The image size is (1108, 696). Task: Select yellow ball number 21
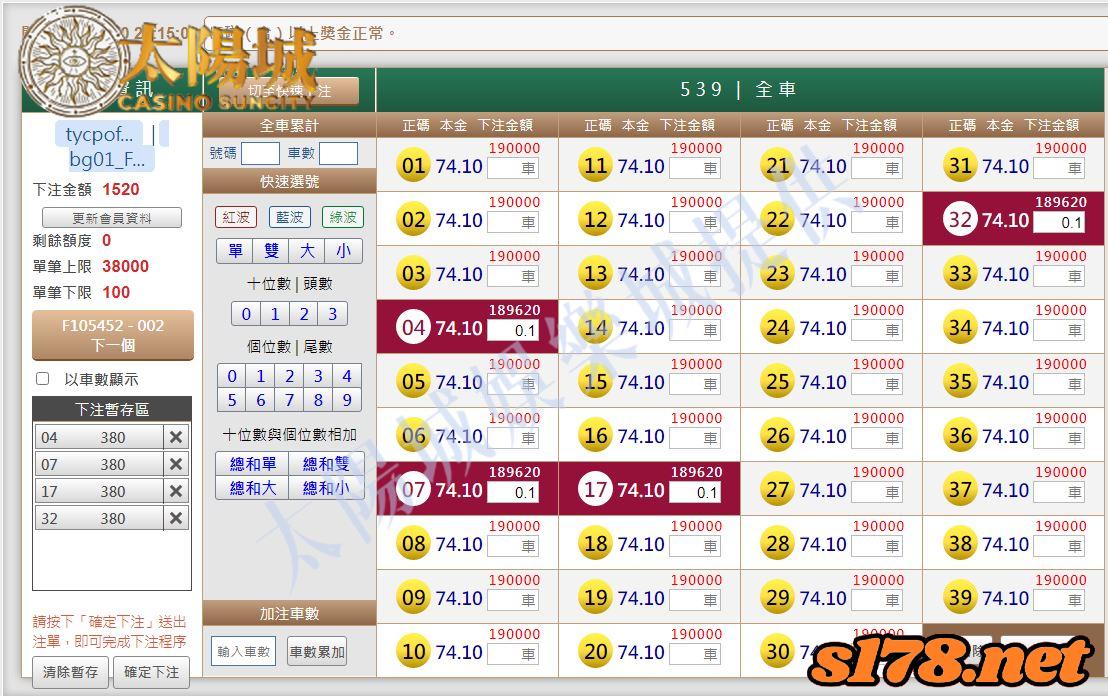pos(777,165)
